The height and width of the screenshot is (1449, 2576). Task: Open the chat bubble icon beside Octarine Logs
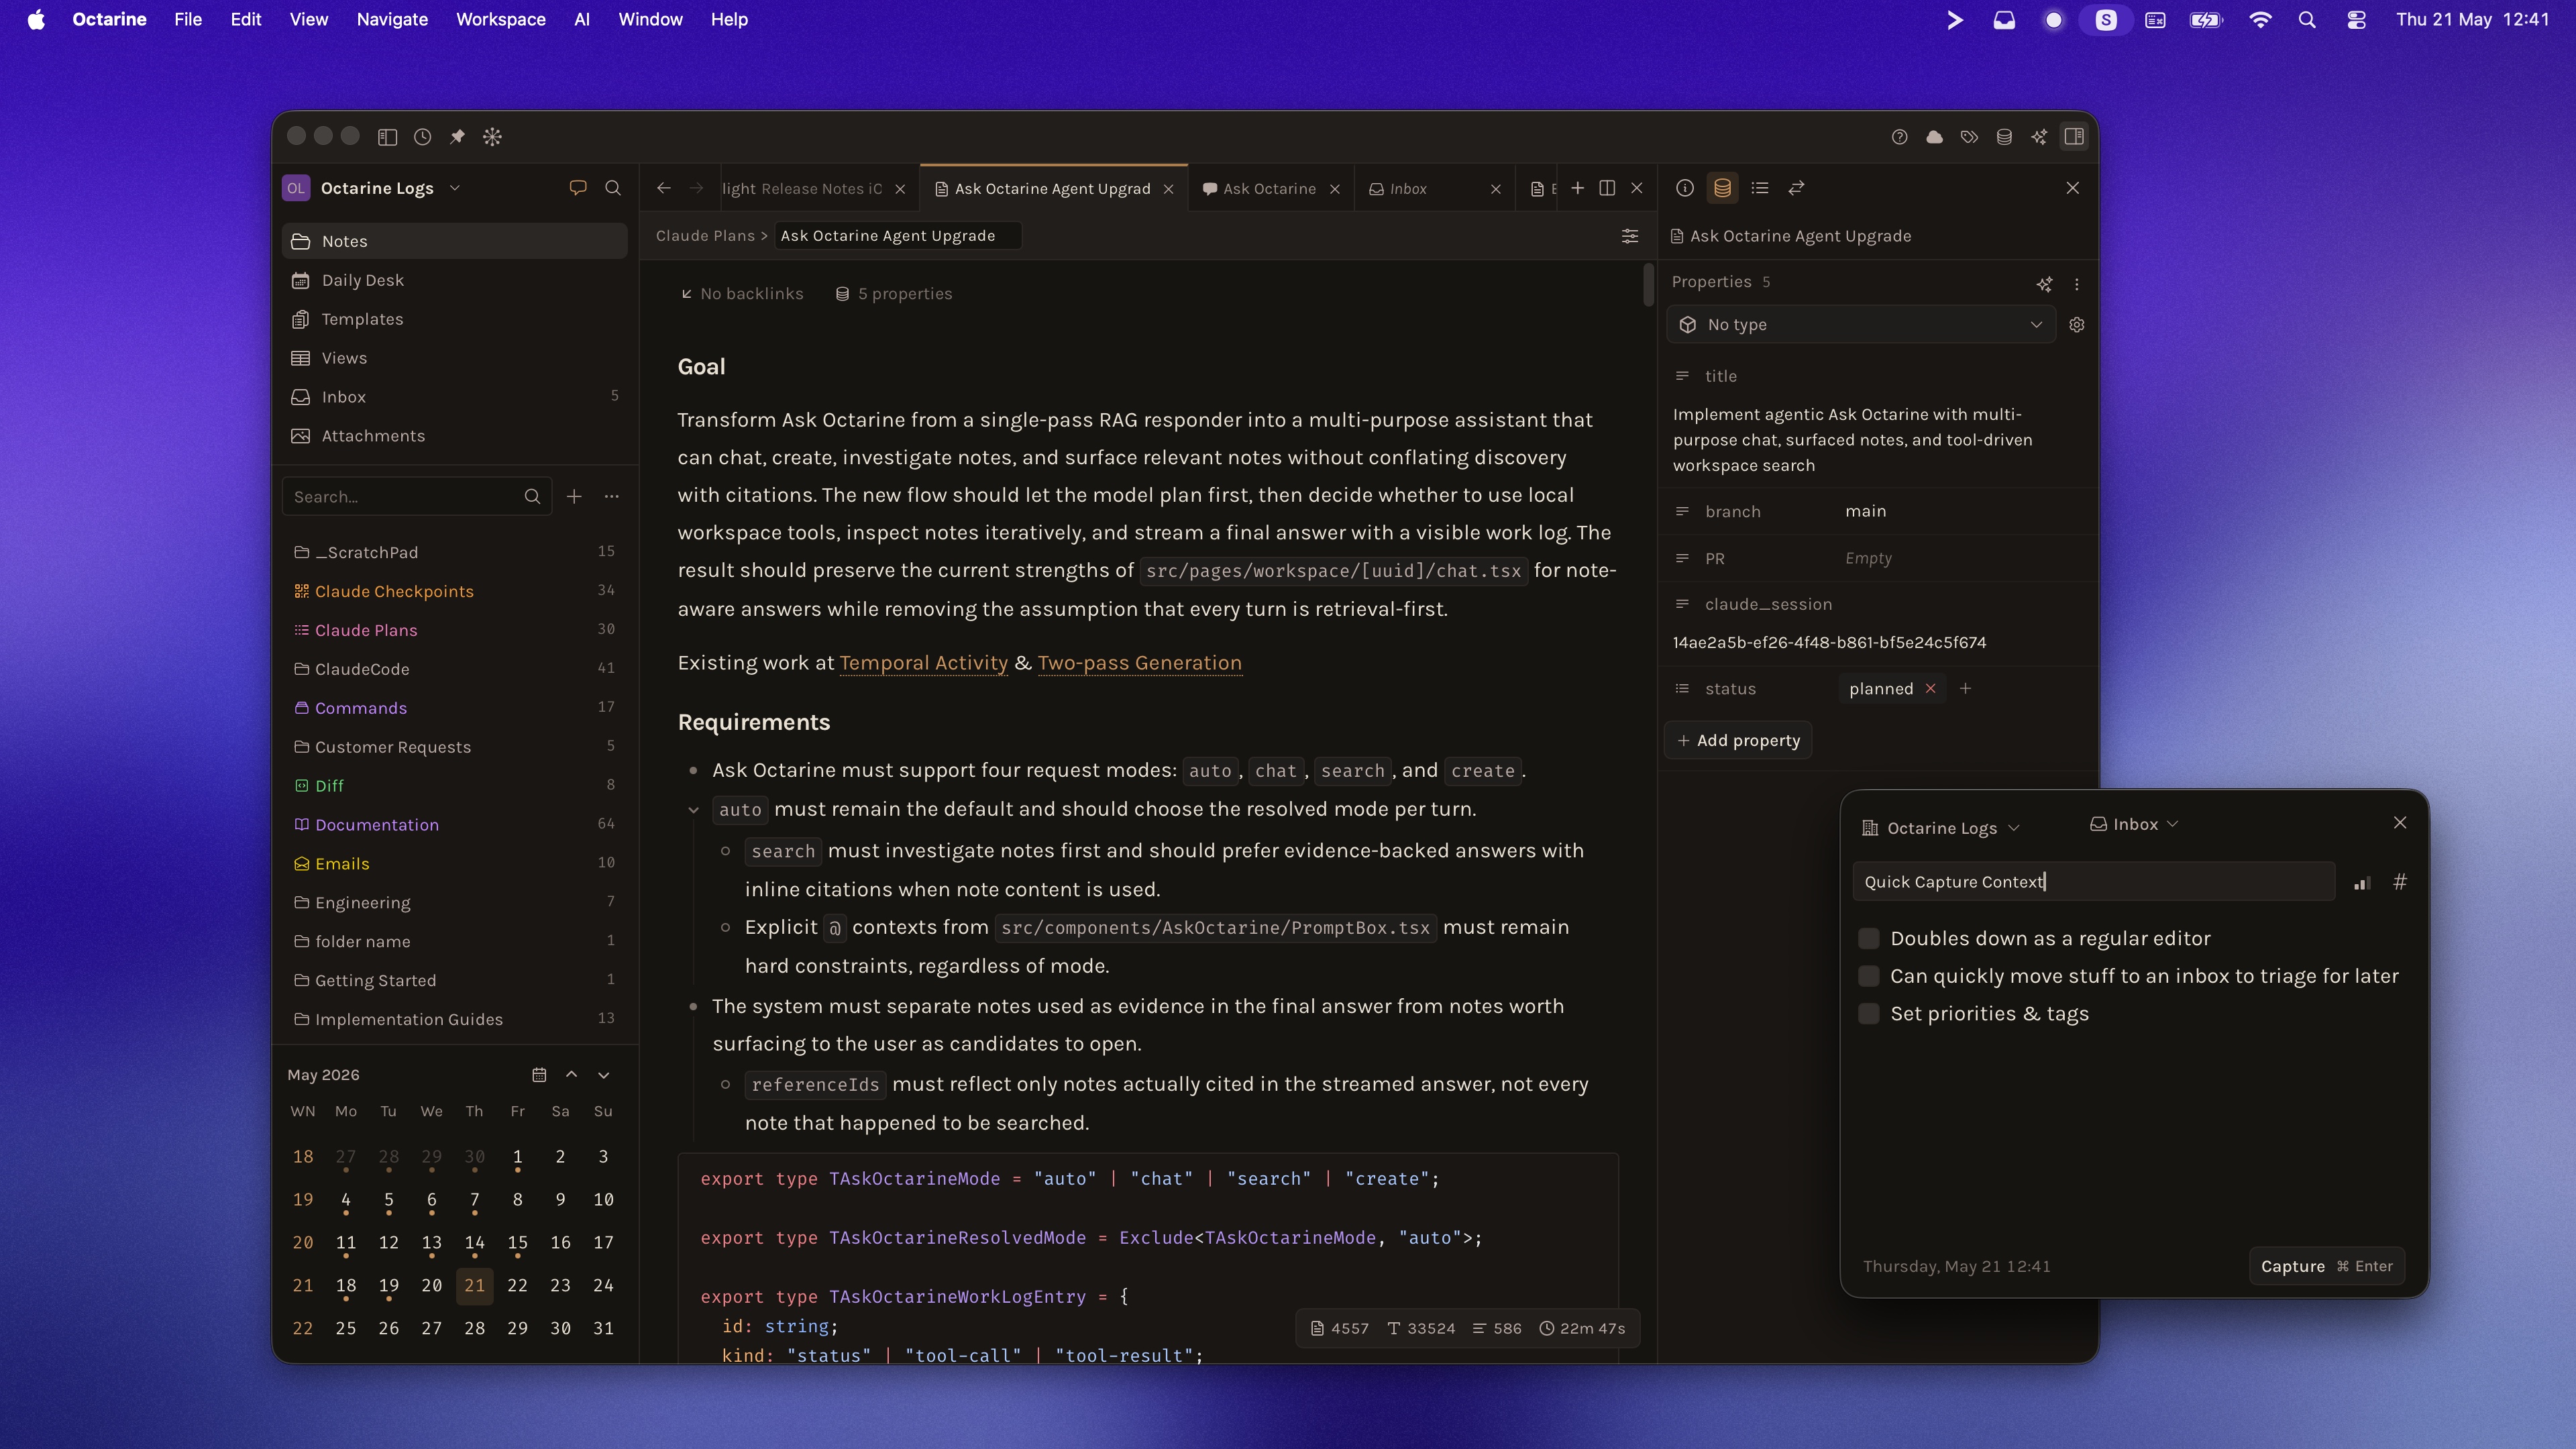(x=578, y=188)
